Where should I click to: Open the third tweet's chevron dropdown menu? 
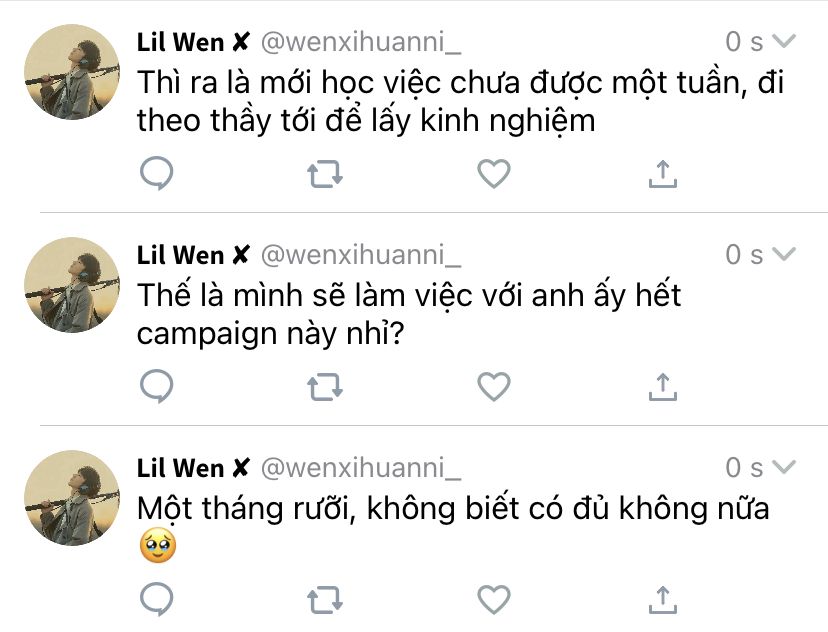coord(784,467)
